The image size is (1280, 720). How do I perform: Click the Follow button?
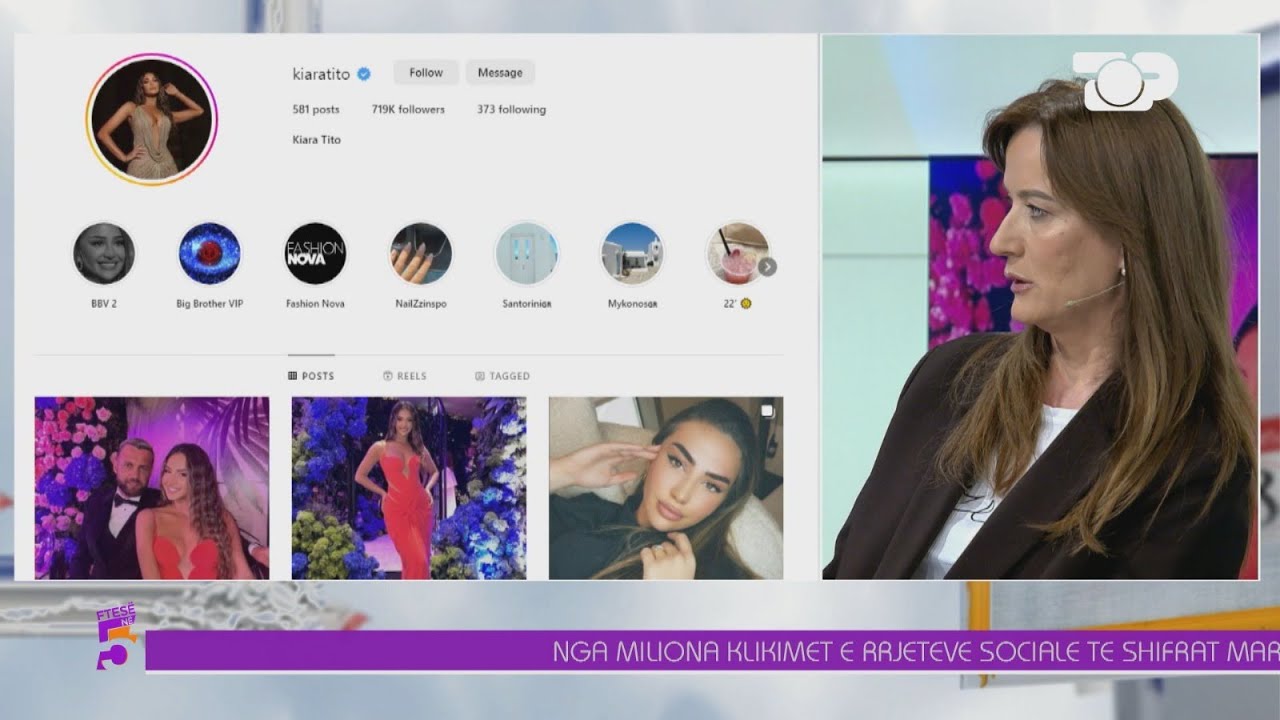tap(426, 72)
